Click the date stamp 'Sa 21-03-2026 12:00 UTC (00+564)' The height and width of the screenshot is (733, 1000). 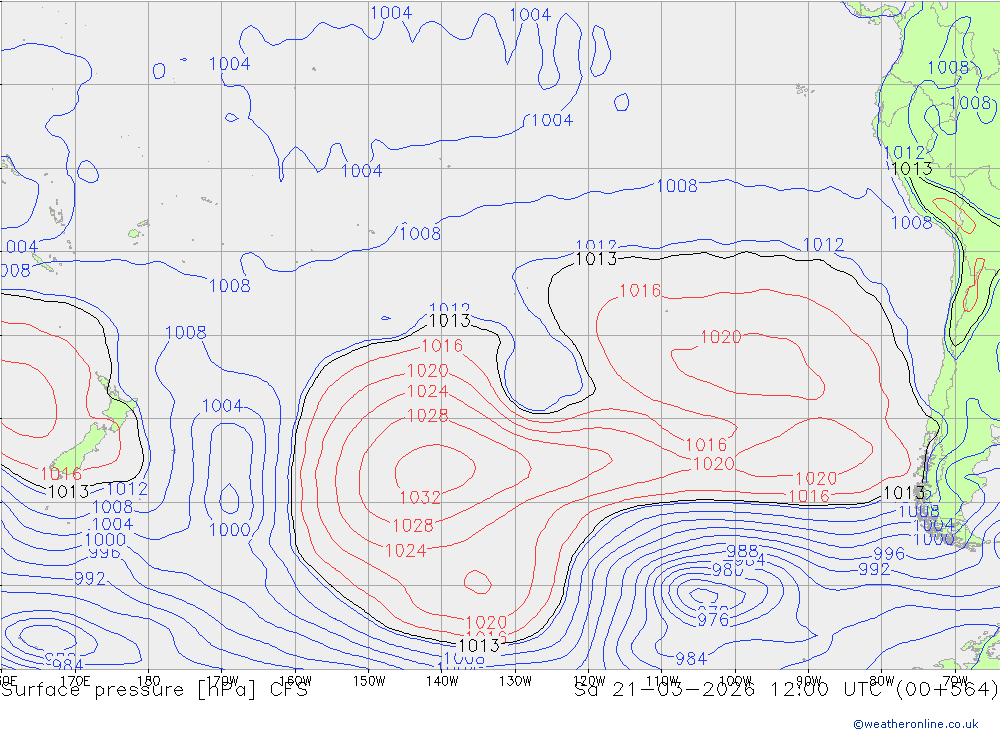click(786, 690)
